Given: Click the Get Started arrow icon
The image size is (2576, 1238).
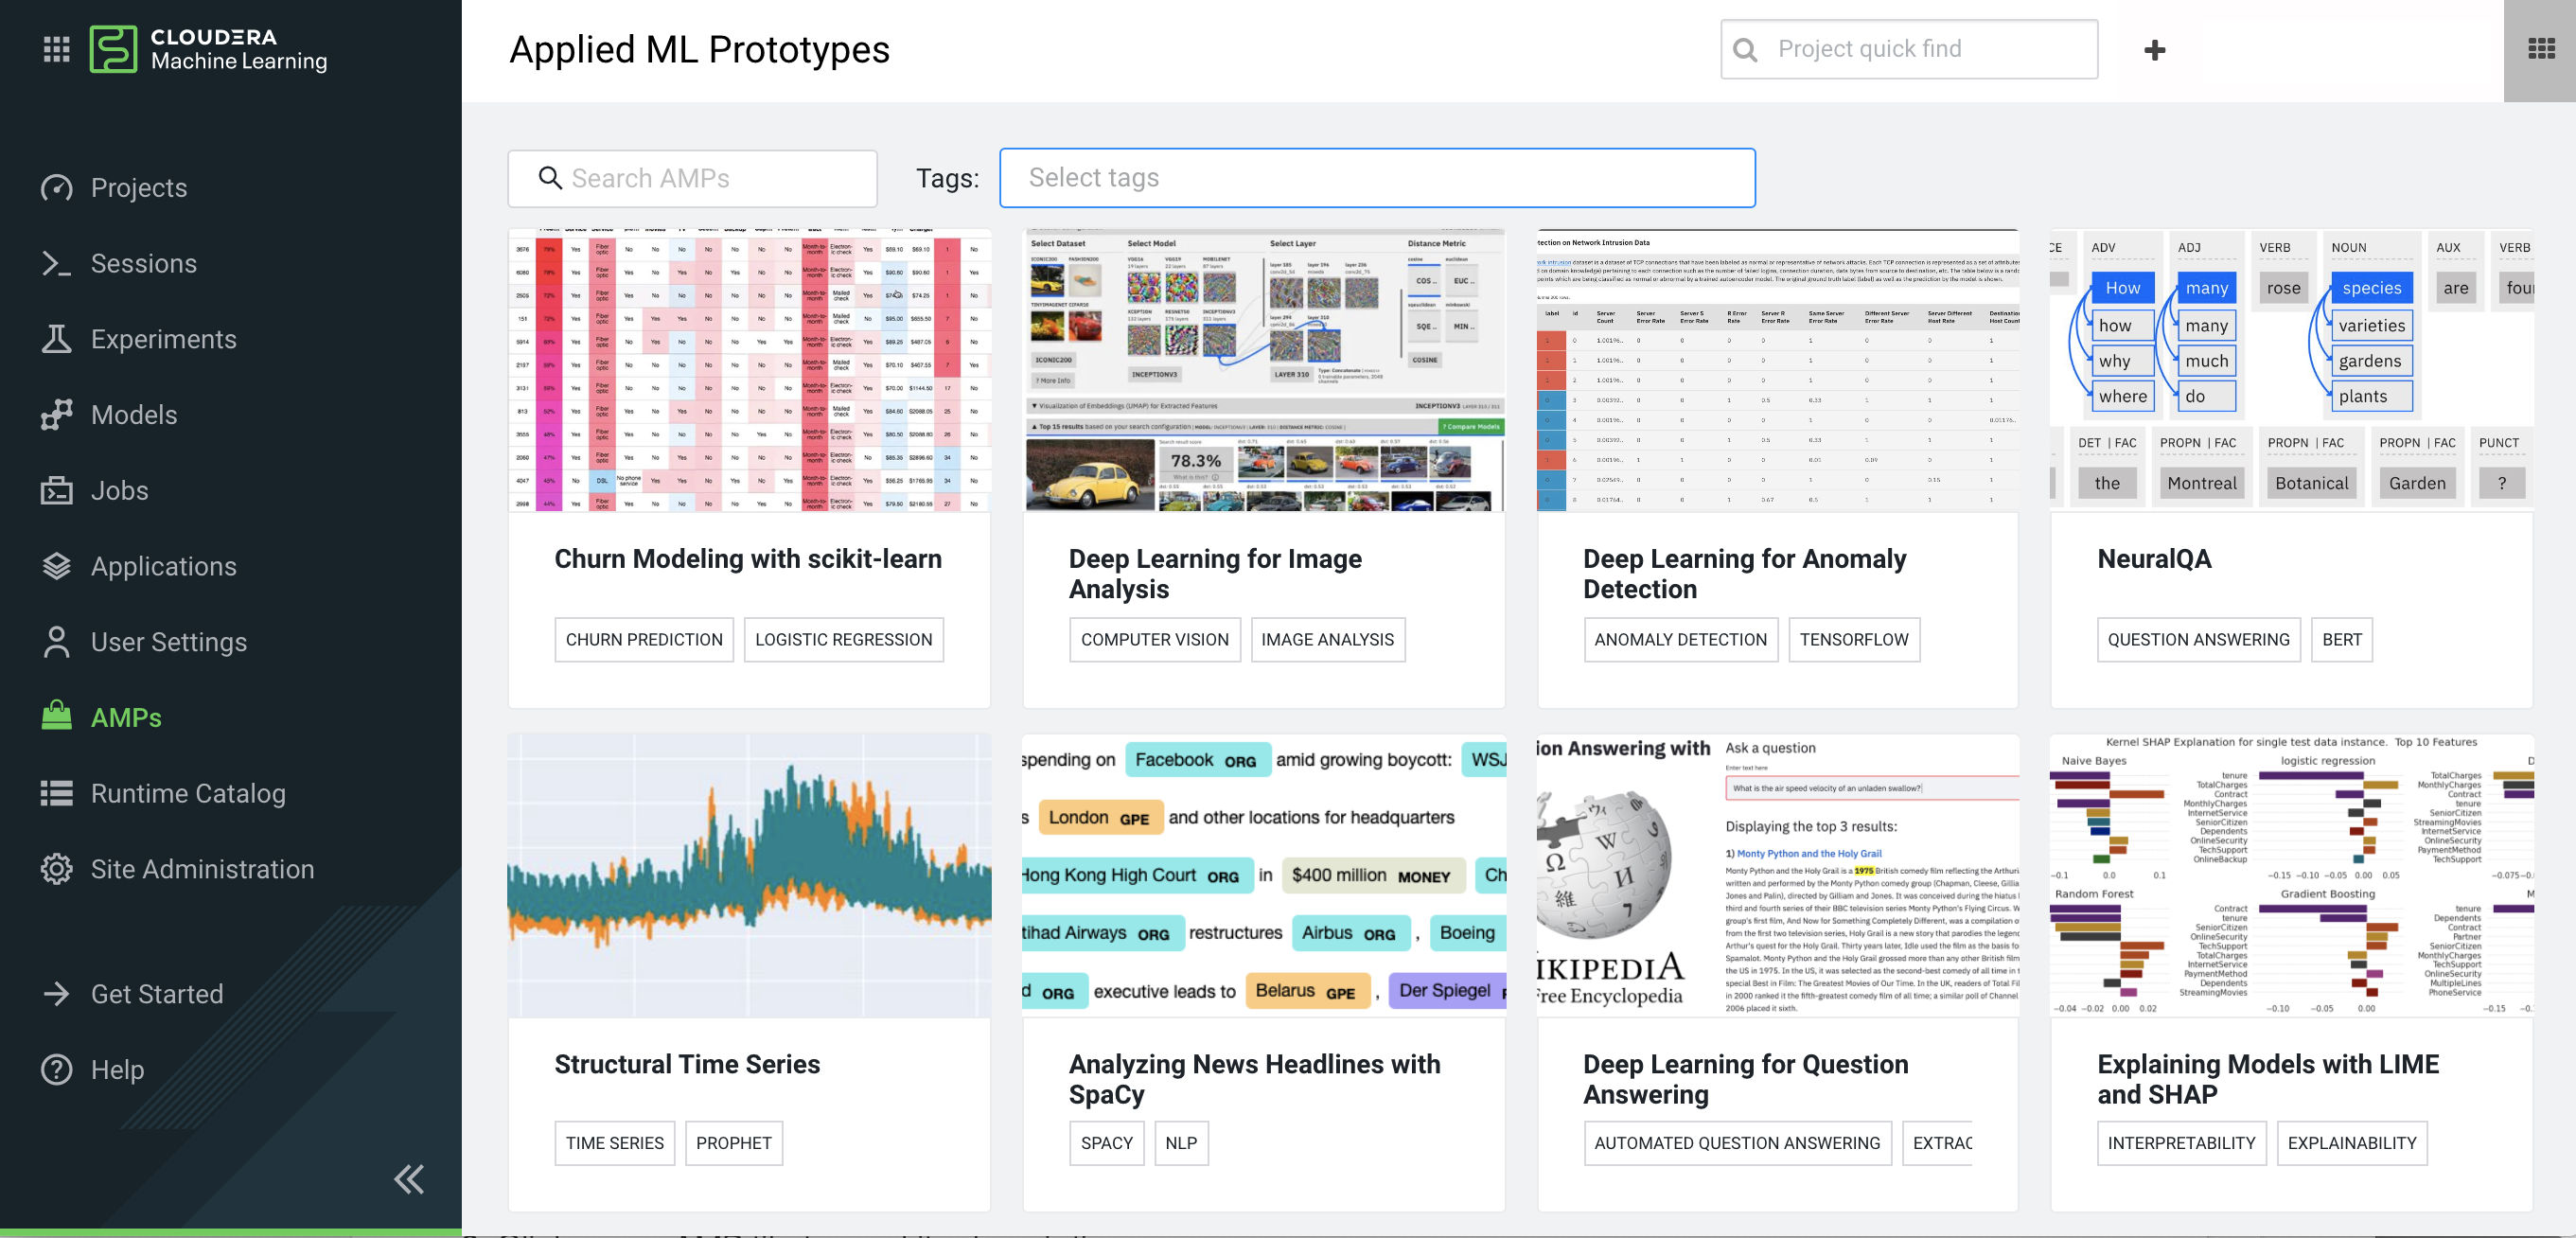Looking at the screenshot, I should pos(56,993).
